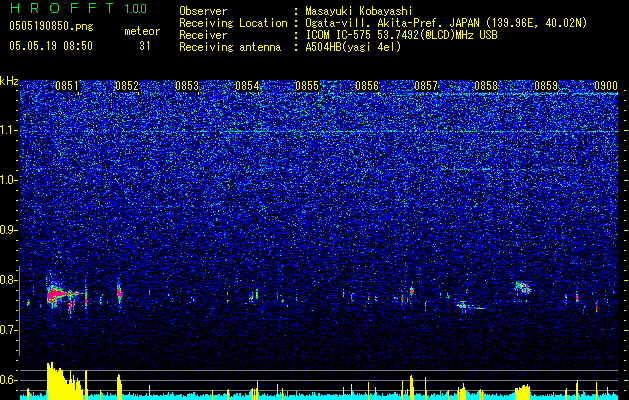The height and width of the screenshot is (400, 629).
Task: Click the 0.7 frequency axis label
Action: click(9, 330)
